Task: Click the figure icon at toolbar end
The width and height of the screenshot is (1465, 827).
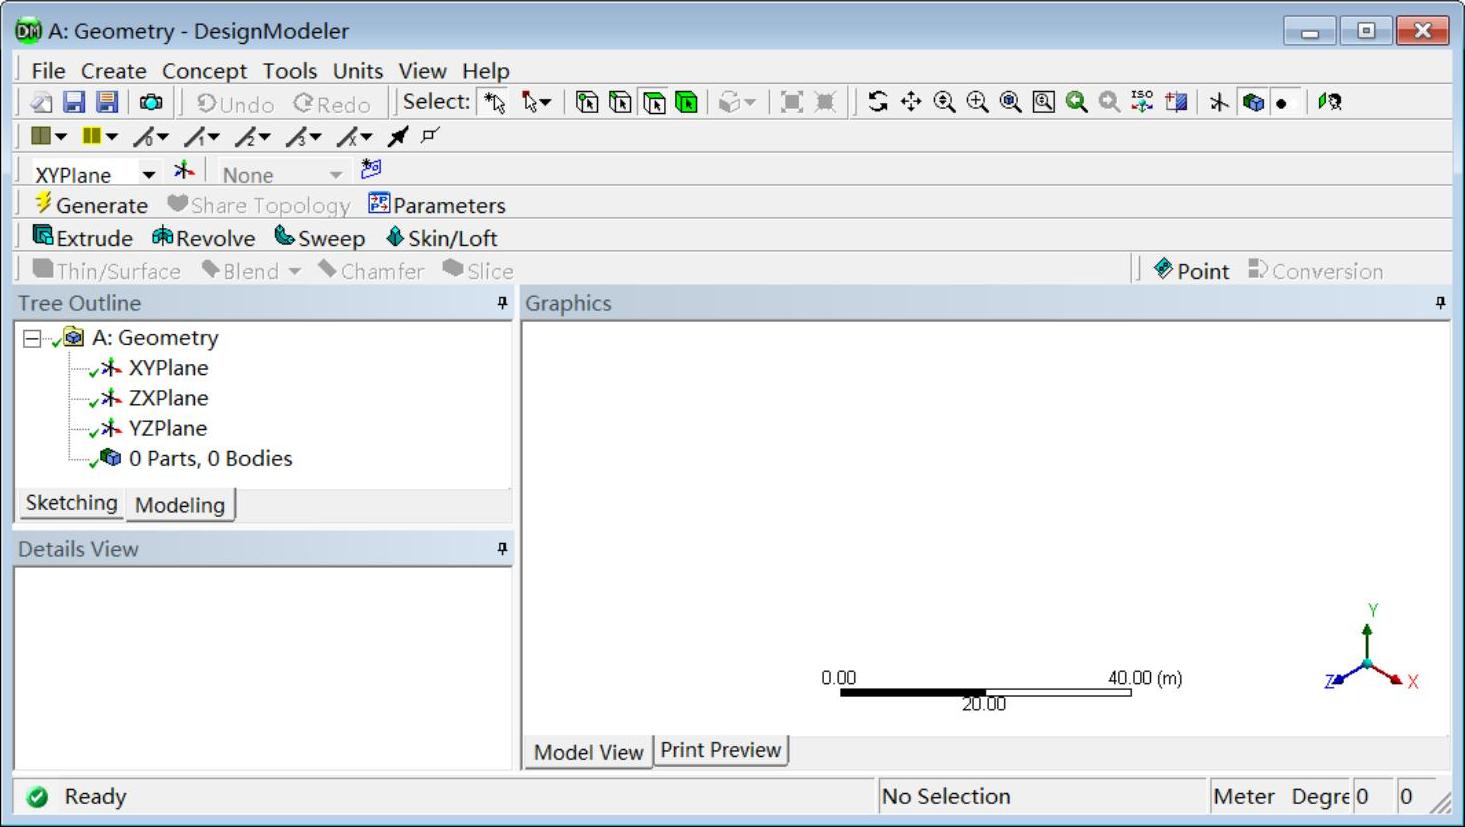Action: coord(1329,102)
